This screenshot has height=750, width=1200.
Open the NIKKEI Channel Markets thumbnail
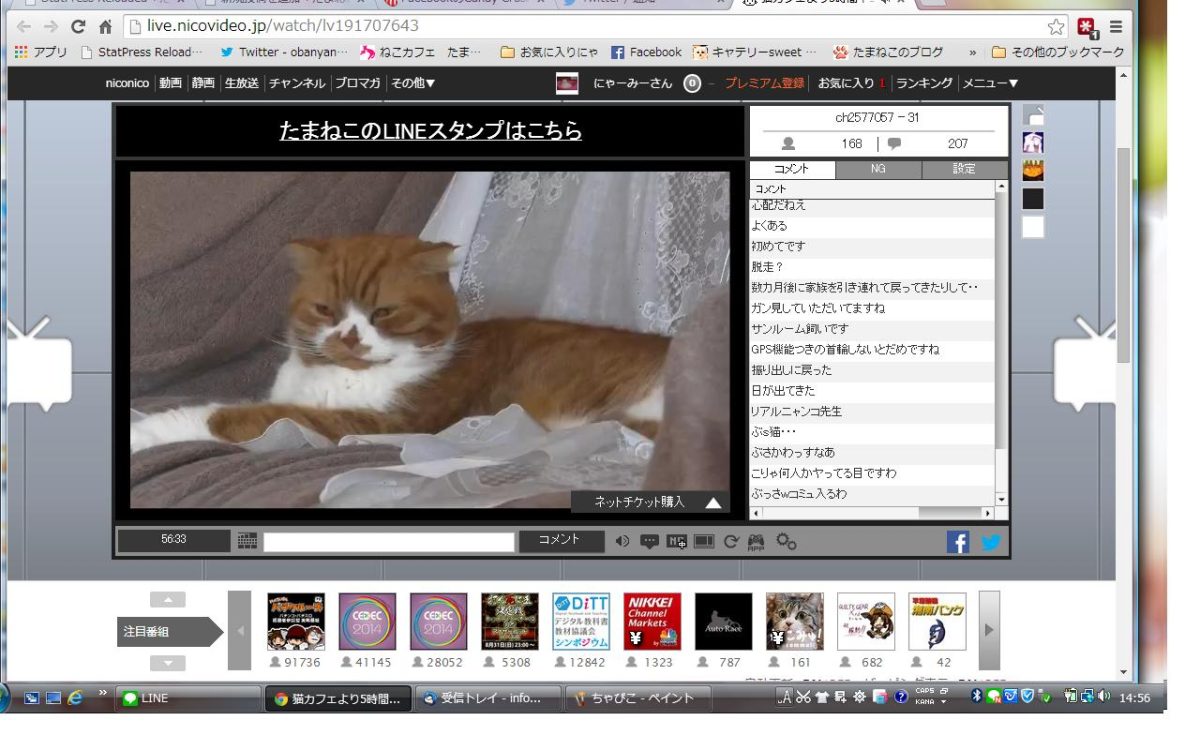pos(652,622)
